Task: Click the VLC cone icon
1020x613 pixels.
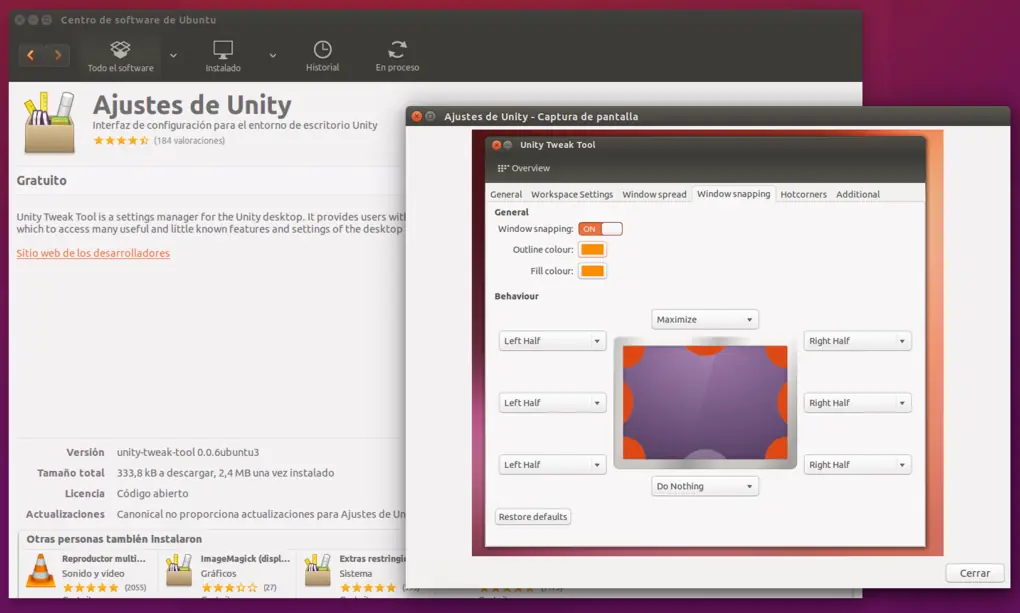Action: pos(40,570)
